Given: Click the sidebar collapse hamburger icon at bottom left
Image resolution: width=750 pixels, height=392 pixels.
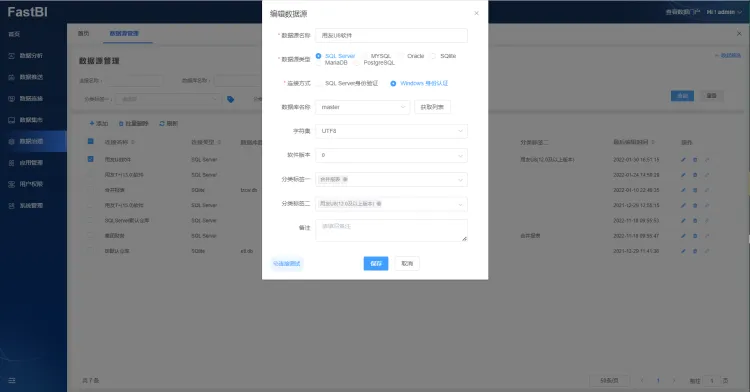Looking at the screenshot, I should pos(12,381).
